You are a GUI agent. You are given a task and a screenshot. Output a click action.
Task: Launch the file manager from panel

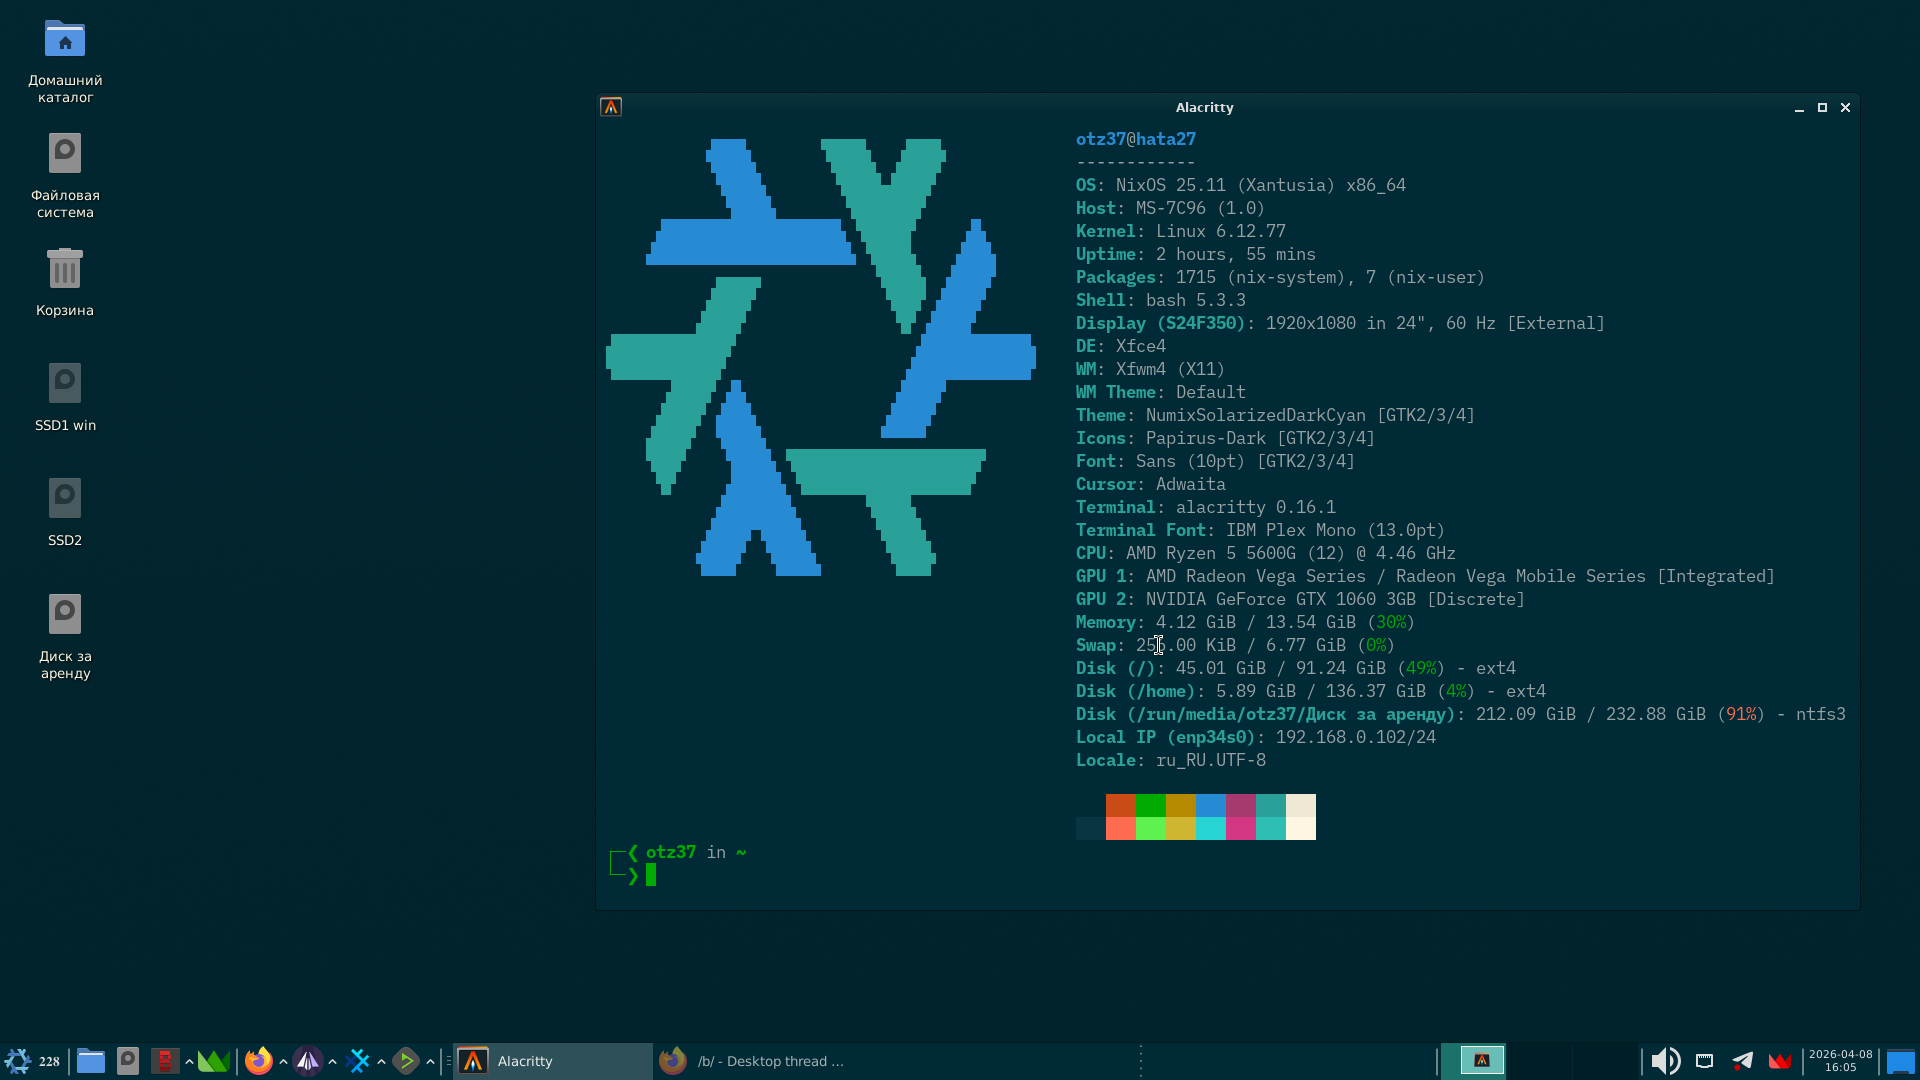pyautogui.click(x=91, y=1061)
